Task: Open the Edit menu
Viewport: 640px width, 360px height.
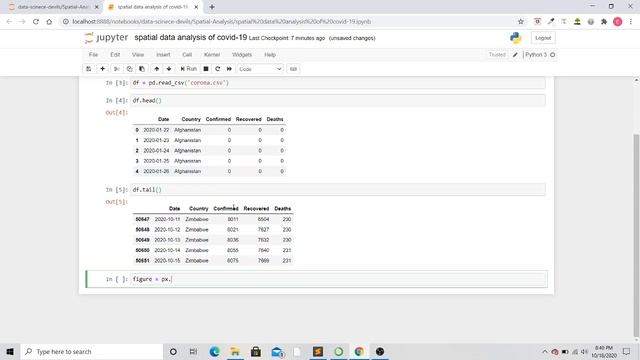Action: pyautogui.click(x=115, y=55)
